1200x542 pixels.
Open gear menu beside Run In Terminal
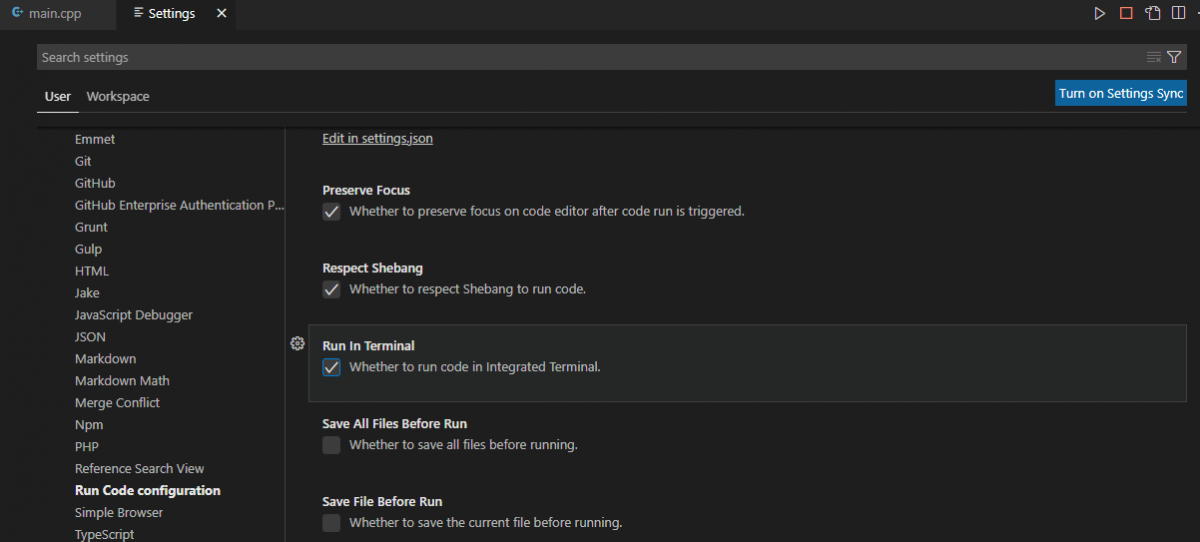297,344
